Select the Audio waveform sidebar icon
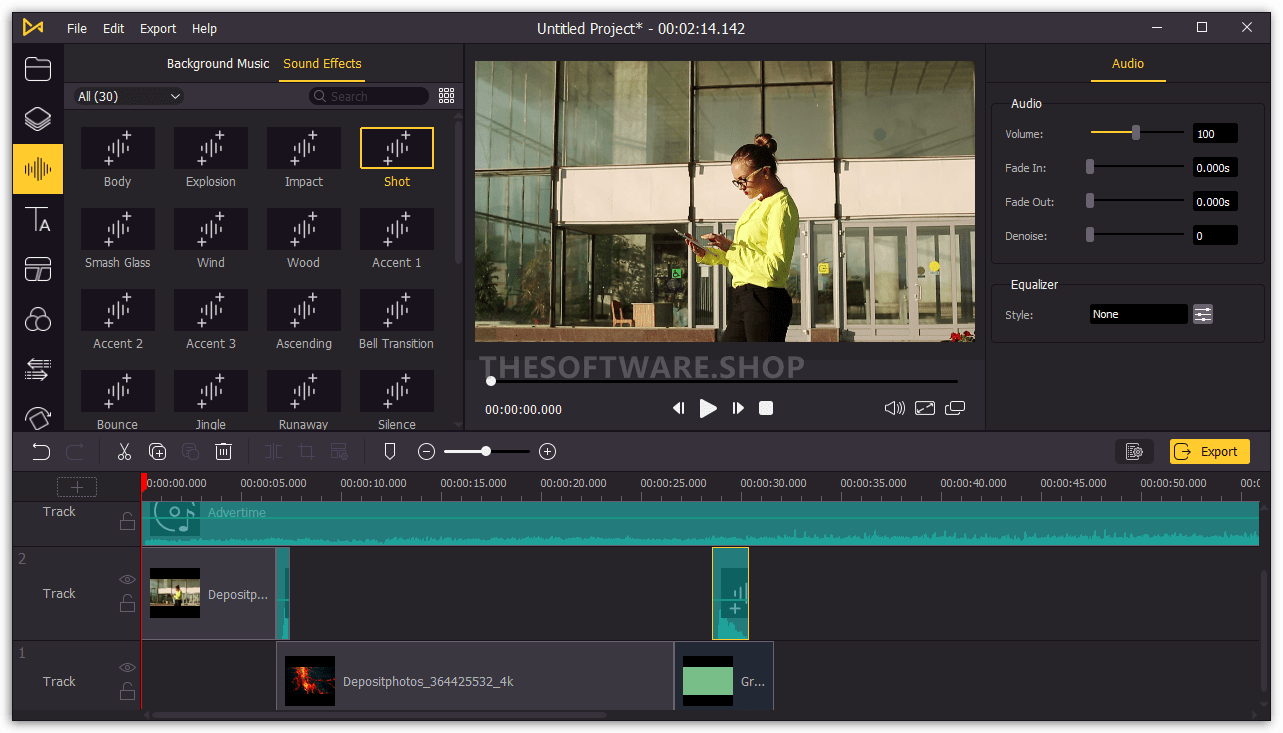 [x=38, y=169]
